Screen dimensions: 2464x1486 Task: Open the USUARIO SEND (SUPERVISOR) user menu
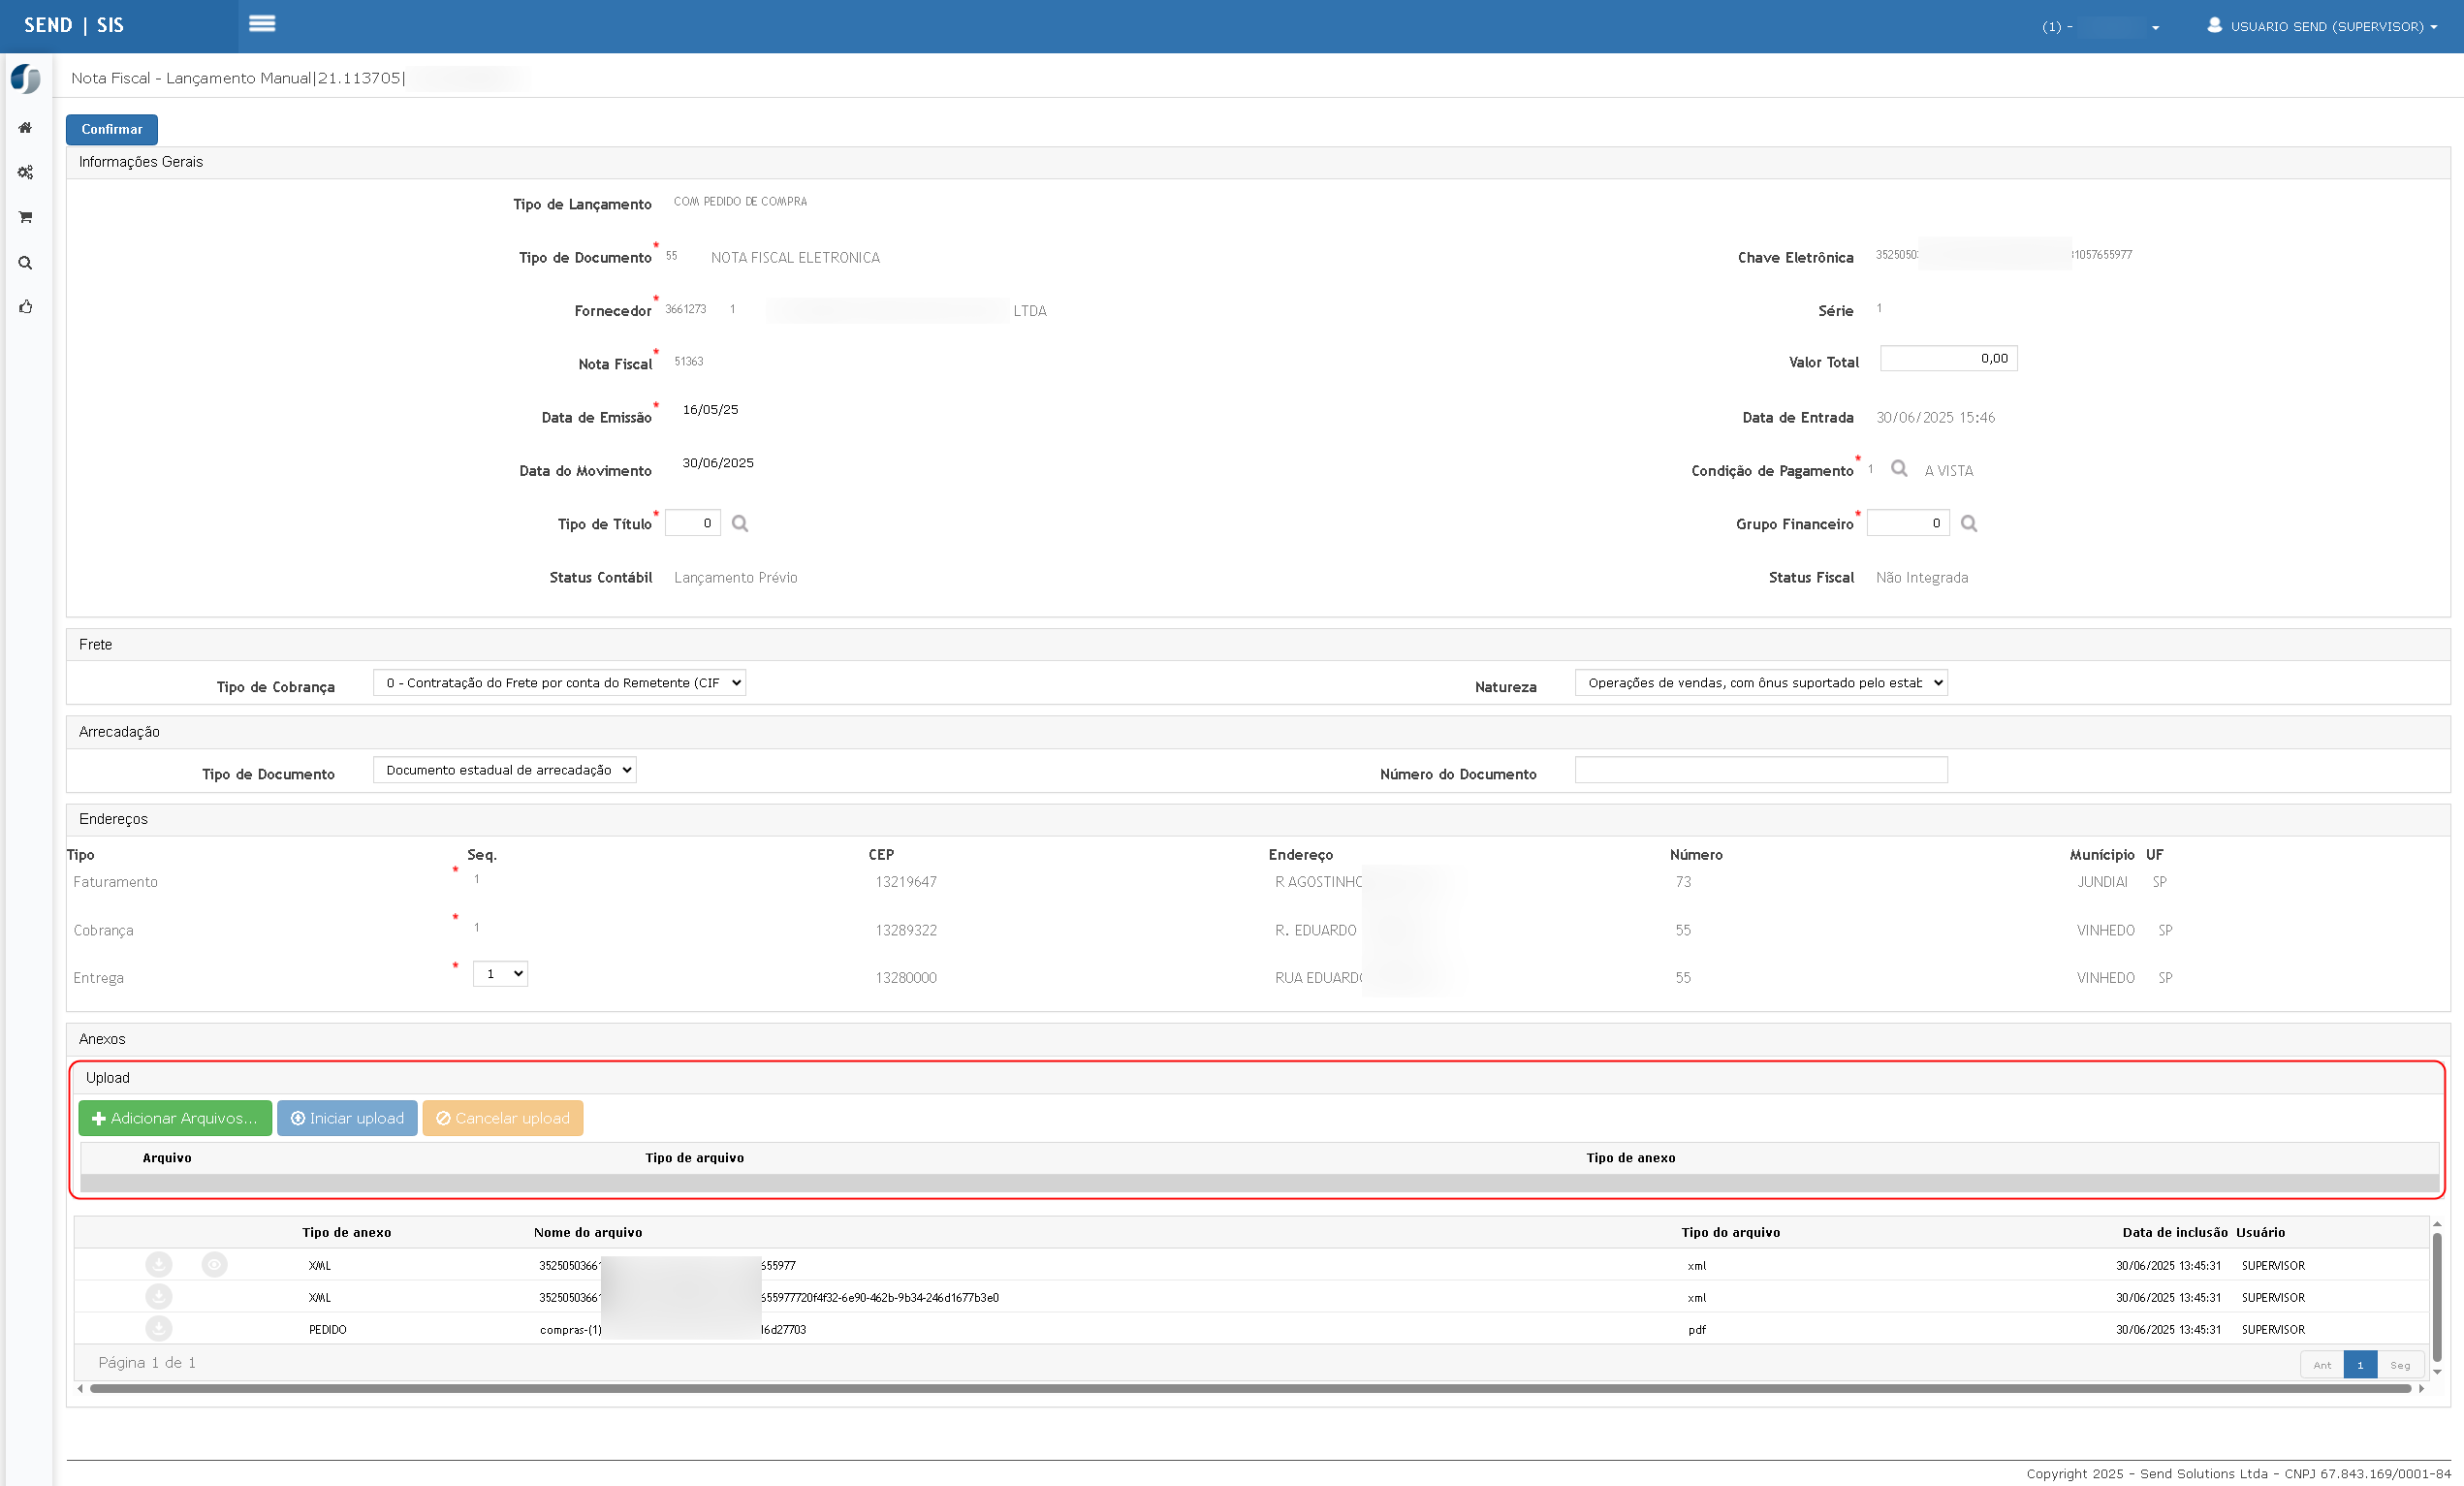pos(2321,26)
